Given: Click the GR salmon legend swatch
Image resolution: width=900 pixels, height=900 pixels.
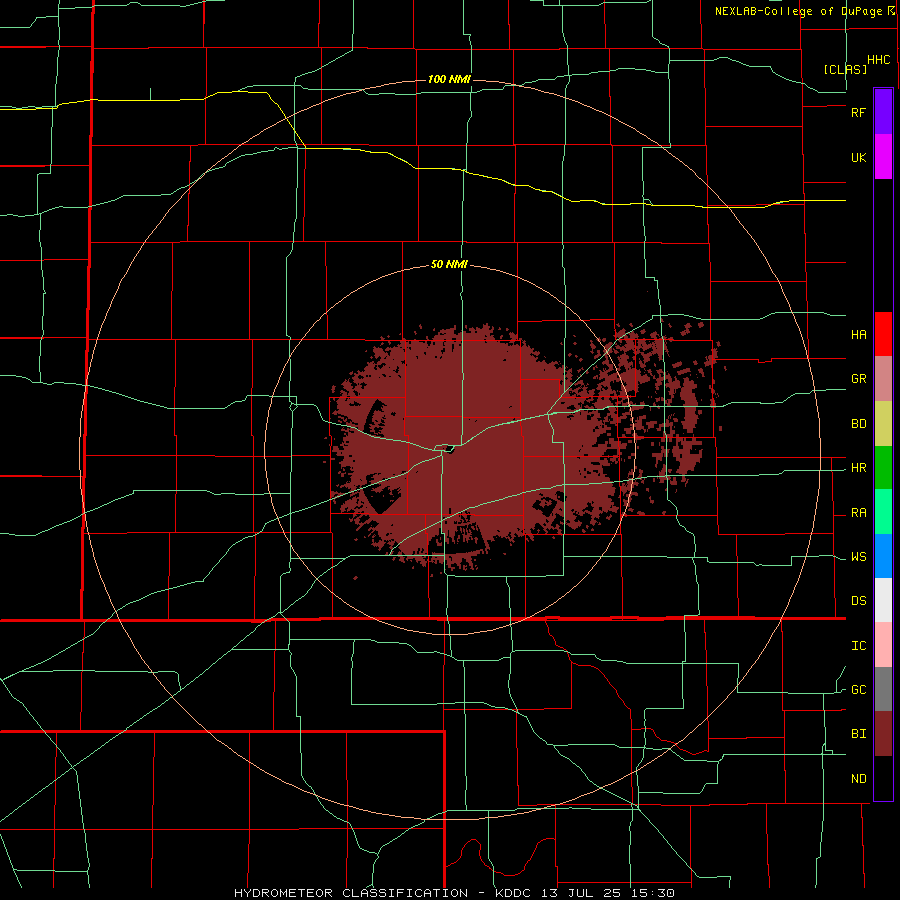Looking at the screenshot, I should pos(883,379).
